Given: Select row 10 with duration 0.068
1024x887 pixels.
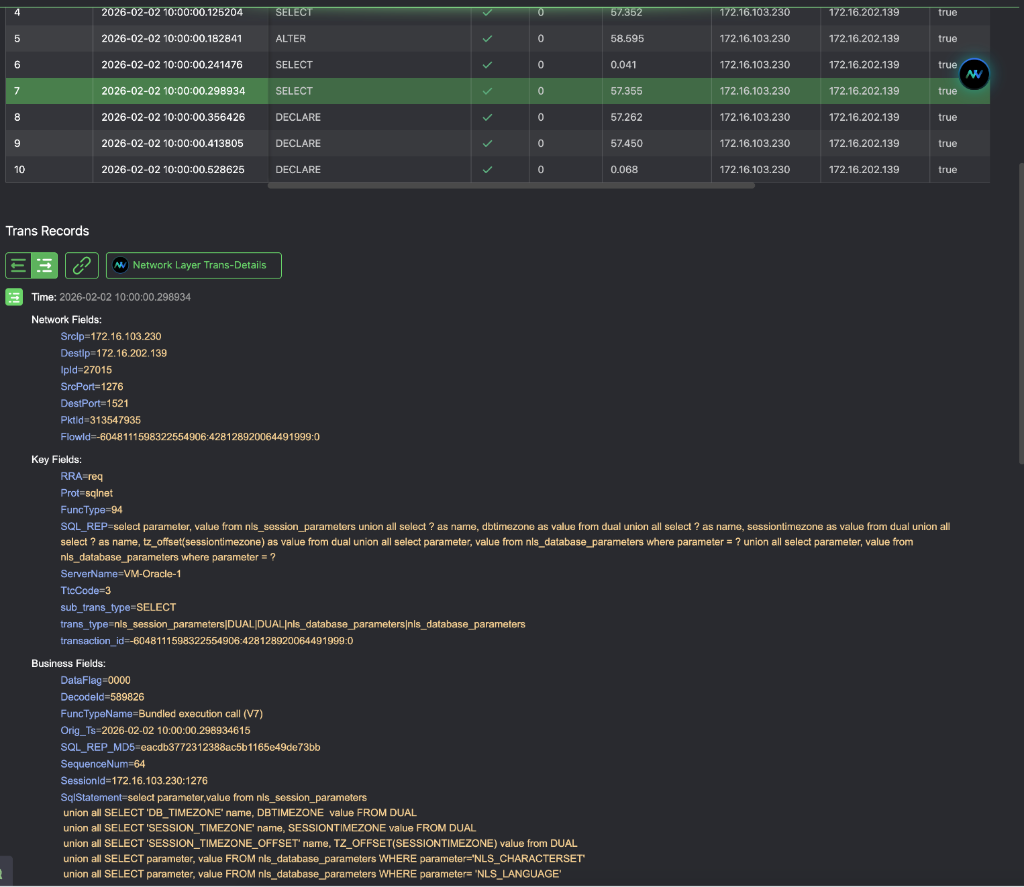Looking at the screenshot, I should pyautogui.click(x=498, y=169).
